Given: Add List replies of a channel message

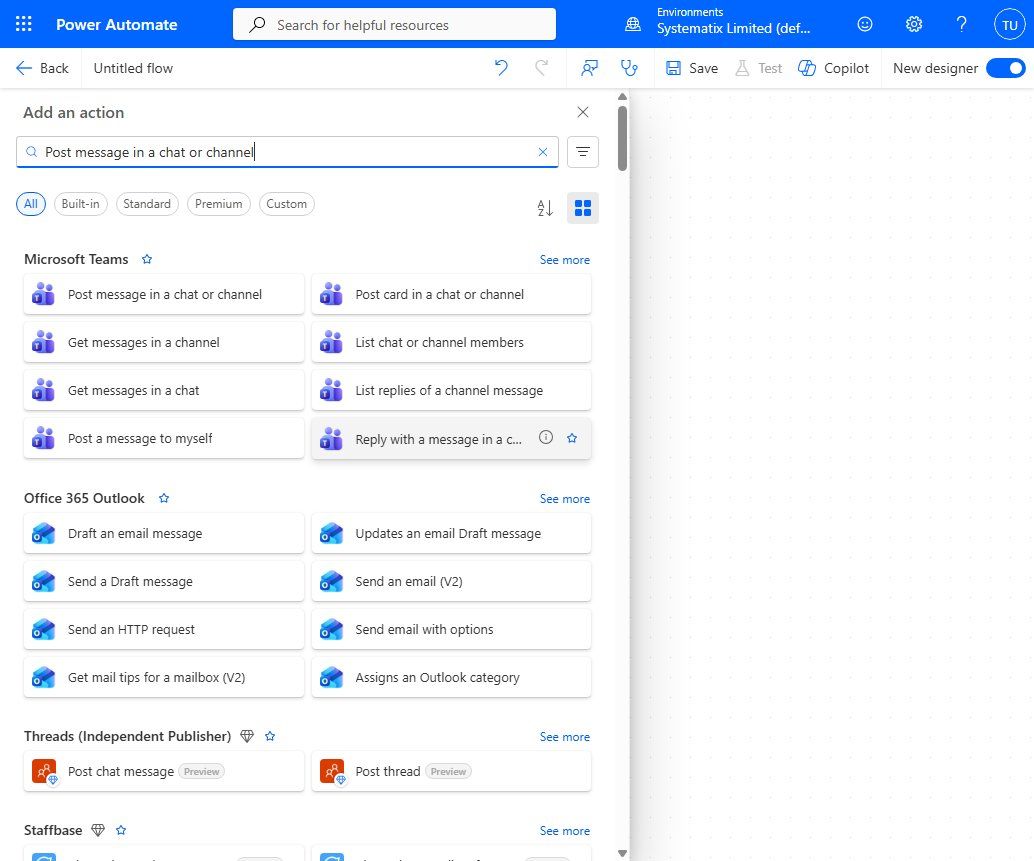Looking at the screenshot, I should pos(451,390).
